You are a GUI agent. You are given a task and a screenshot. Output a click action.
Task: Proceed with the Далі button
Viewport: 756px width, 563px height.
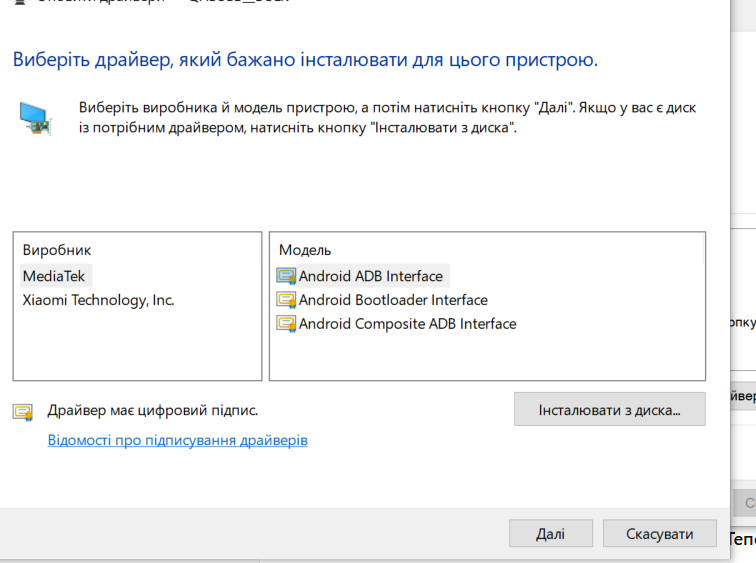pos(551,534)
